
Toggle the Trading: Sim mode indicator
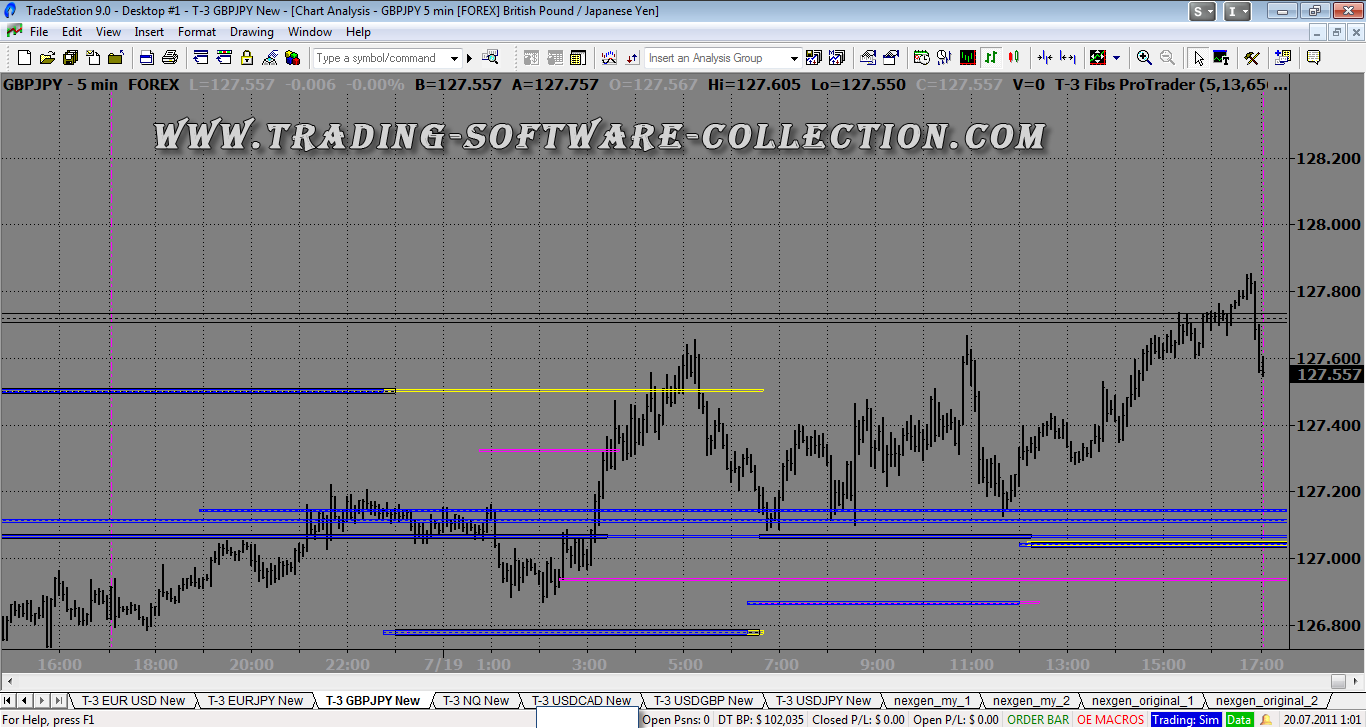[x=1185, y=719]
